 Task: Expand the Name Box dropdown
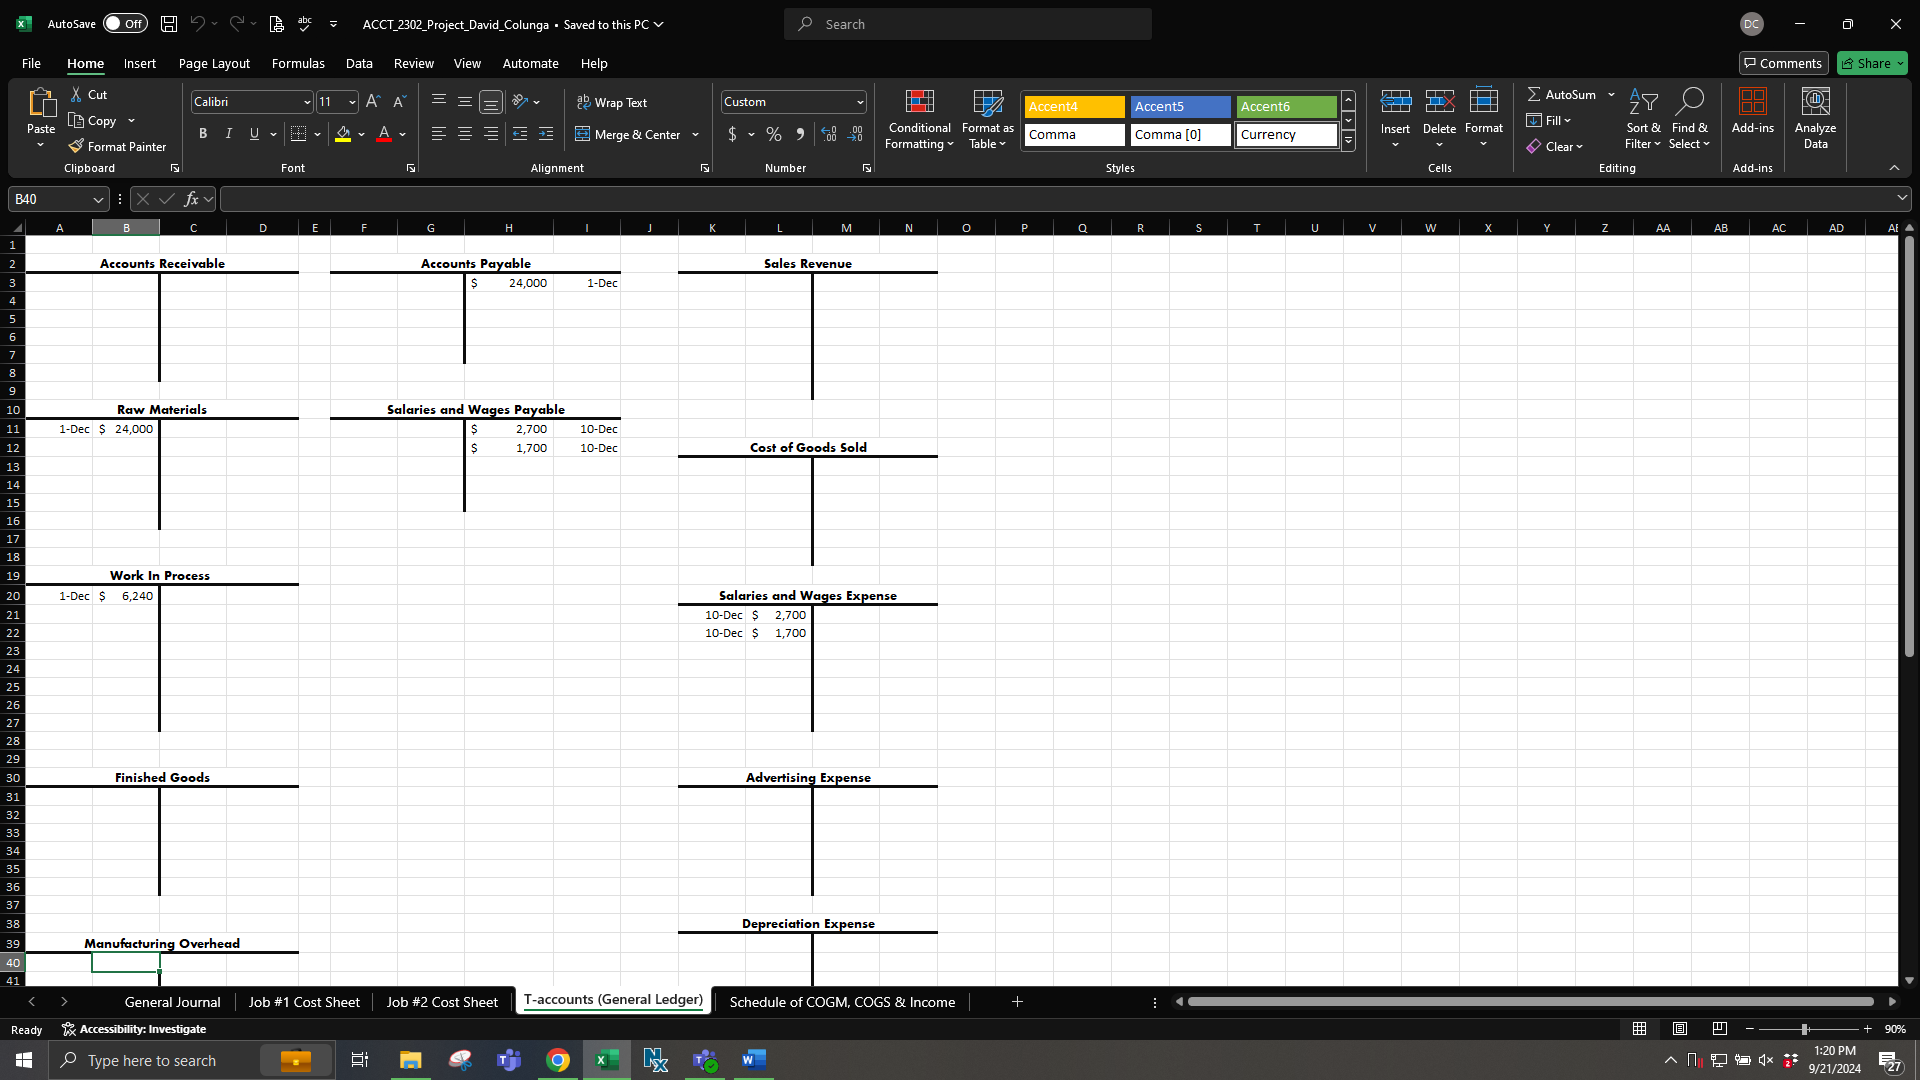pyautogui.click(x=98, y=200)
